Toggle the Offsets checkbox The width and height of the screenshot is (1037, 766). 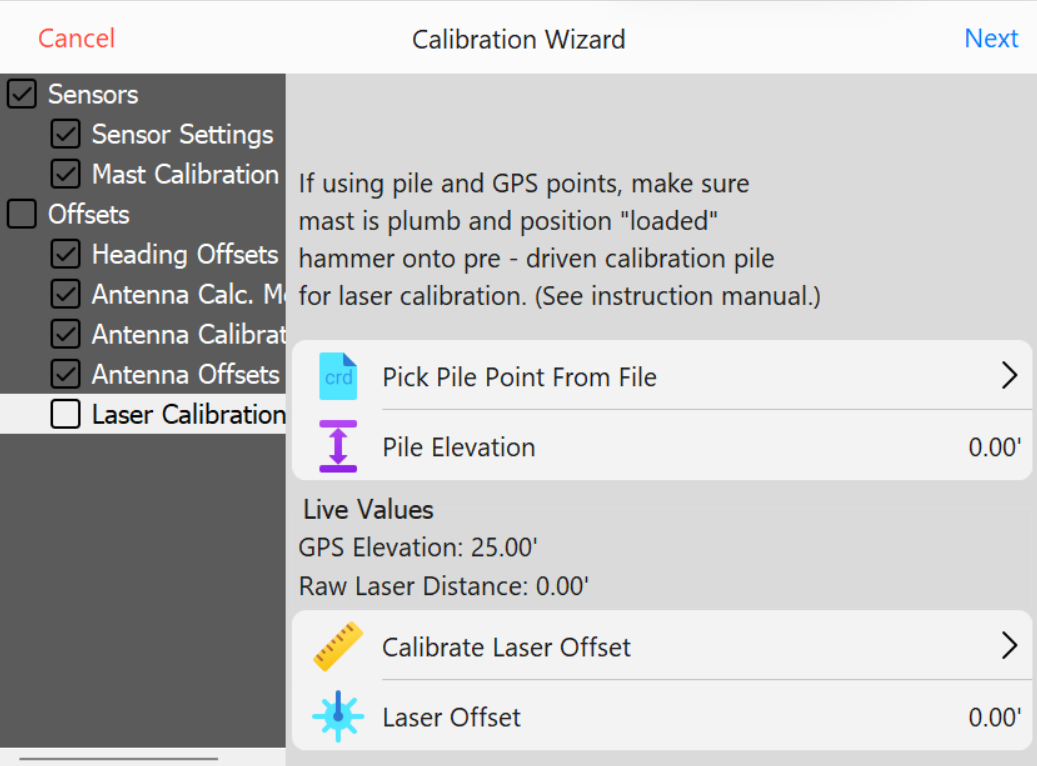pyautogui.click(x=22, y=214)
